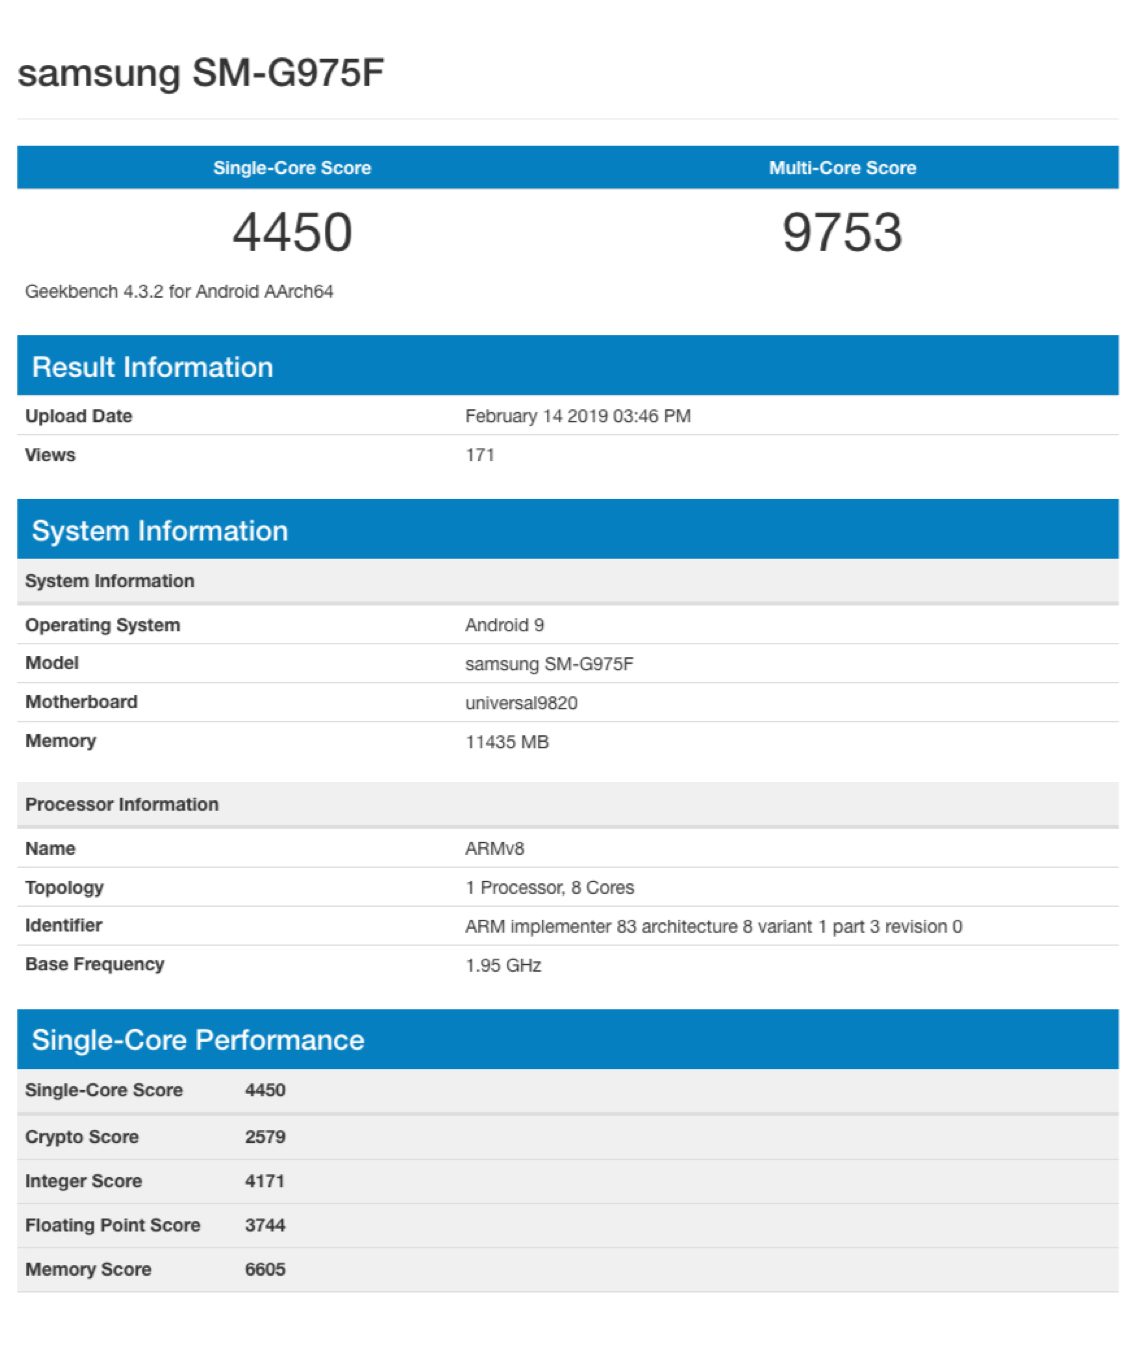
Task: Click the Result Information section header
Action: coord(152,367)
